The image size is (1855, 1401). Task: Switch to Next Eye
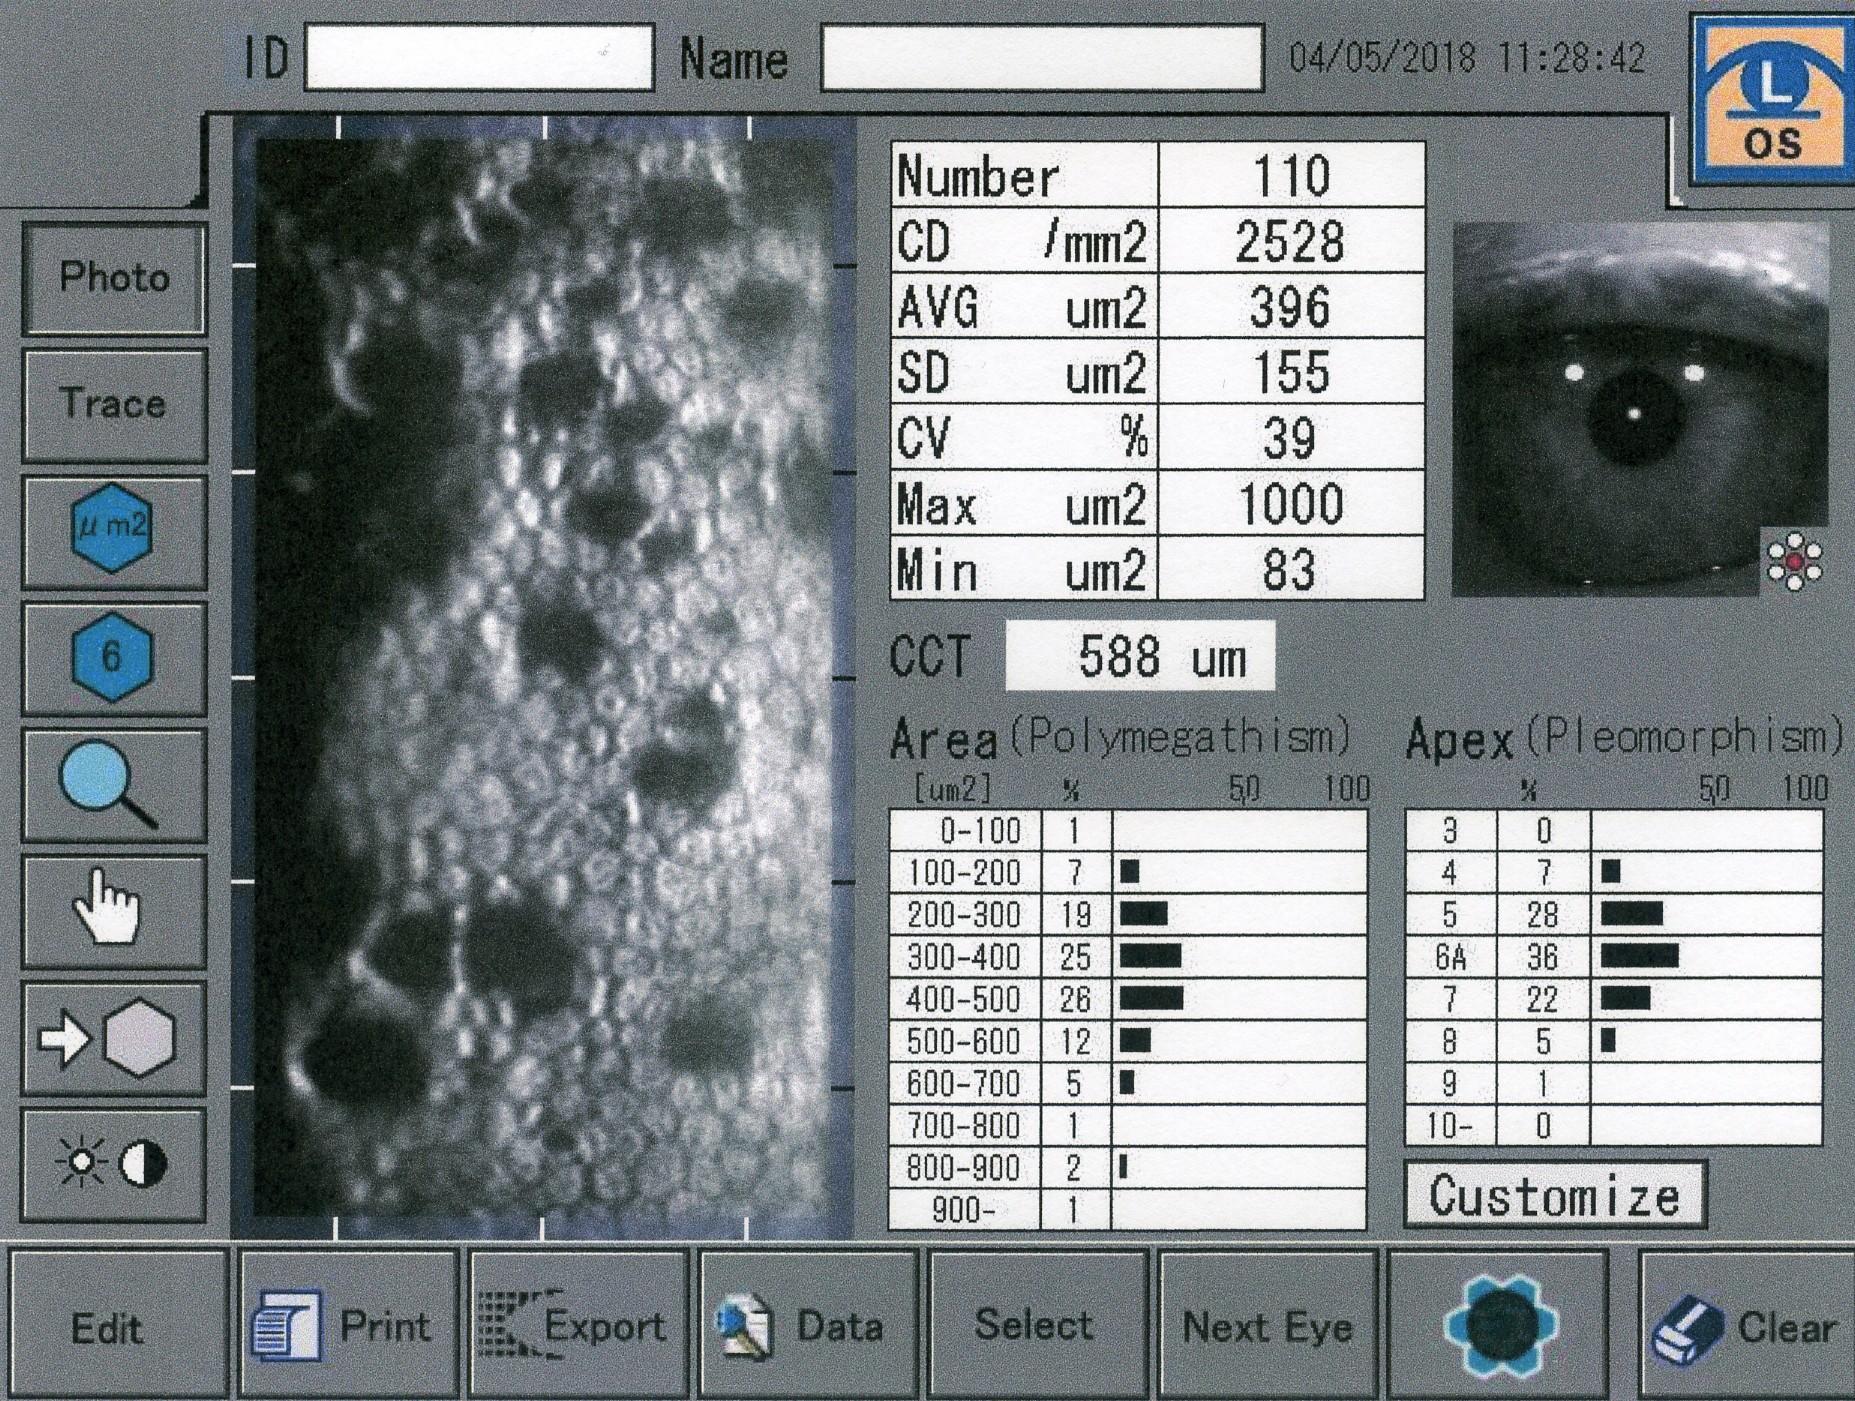[x=1267, y=1325]
